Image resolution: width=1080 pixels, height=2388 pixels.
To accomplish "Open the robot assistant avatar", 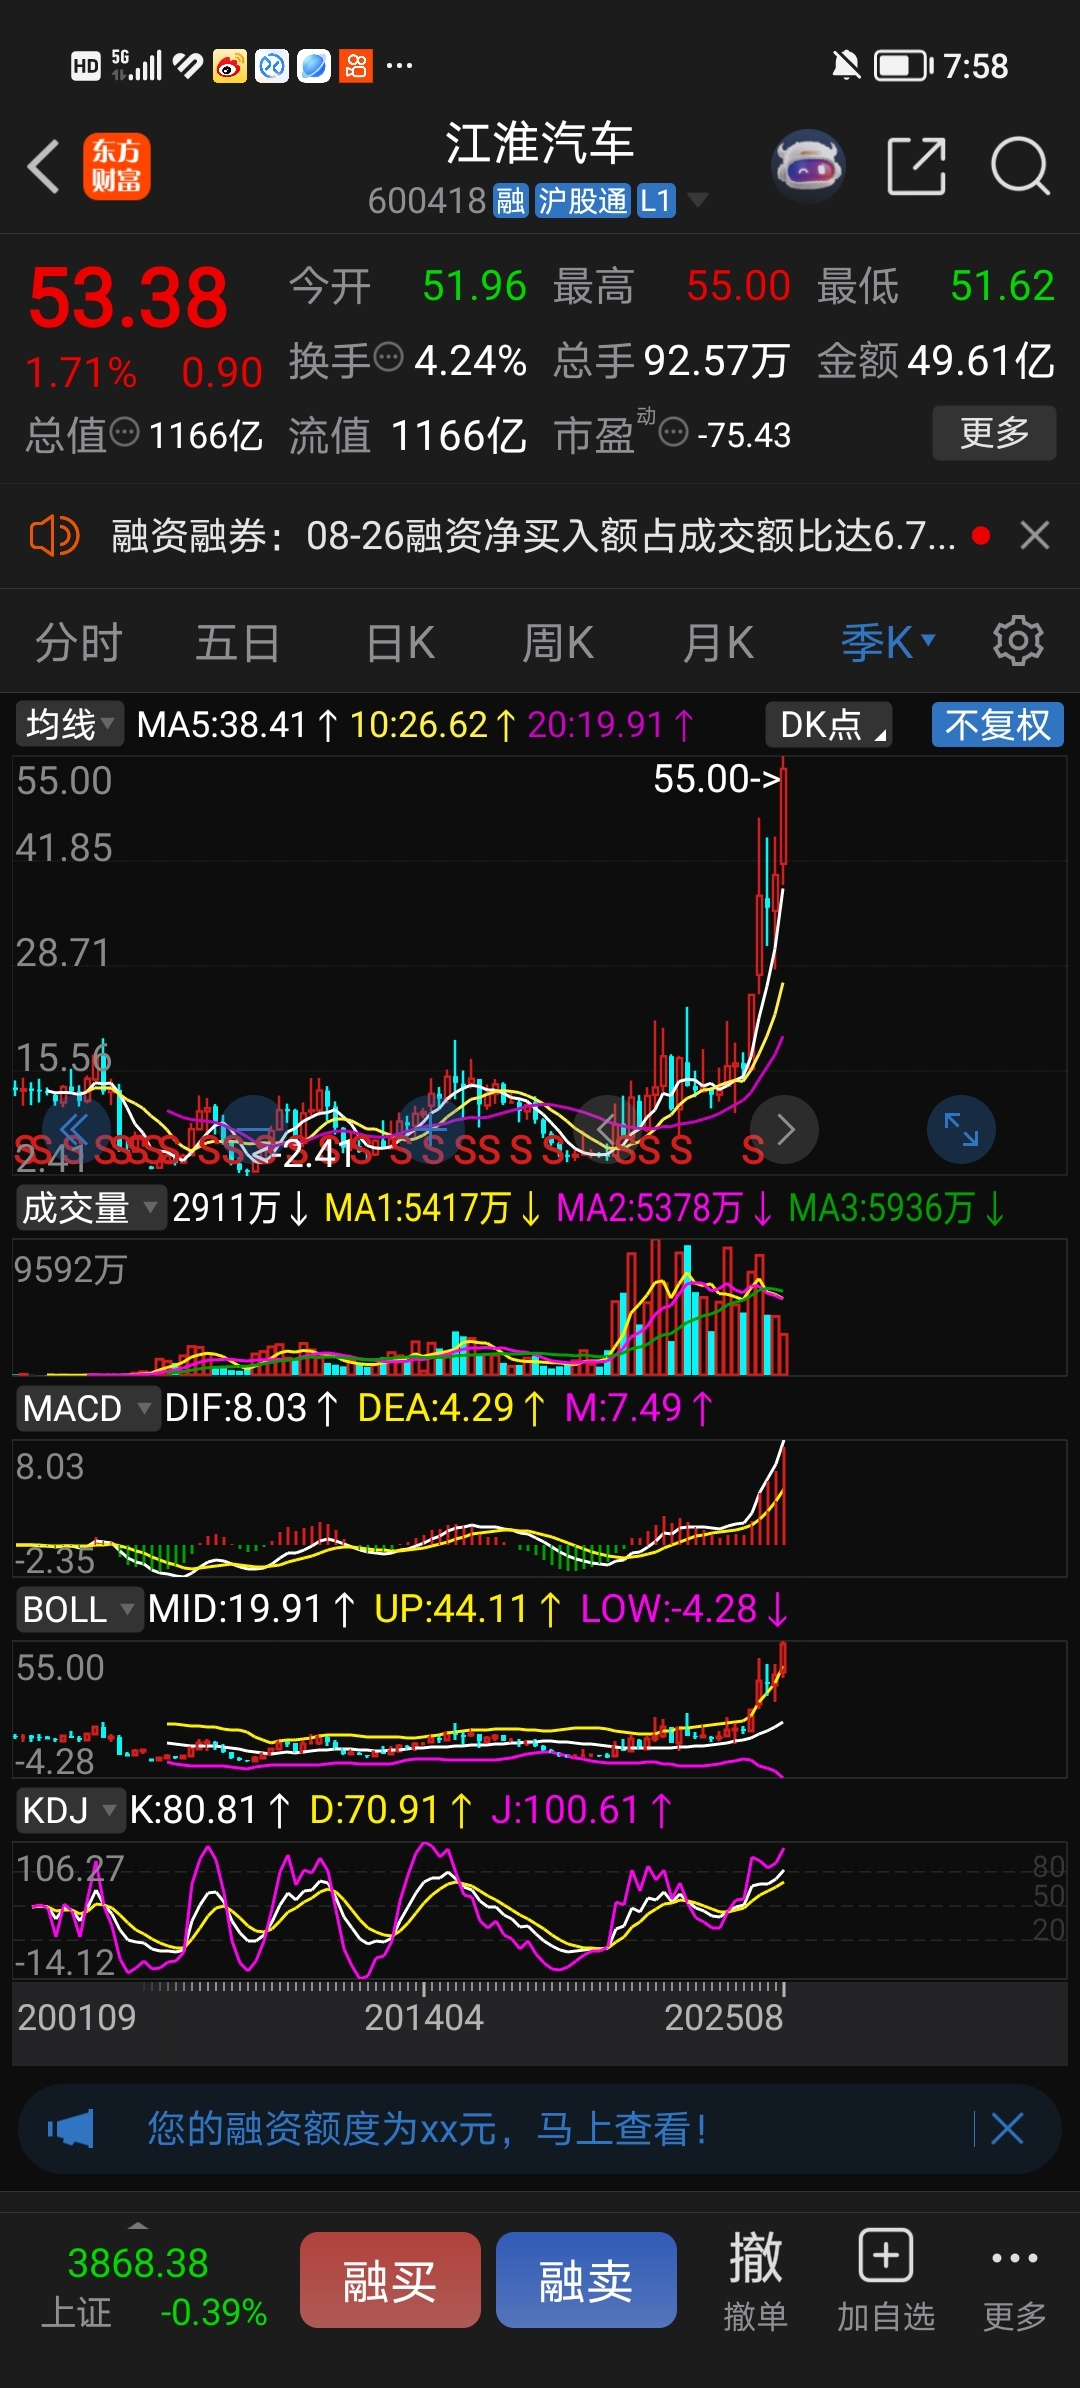I will 808,166.
